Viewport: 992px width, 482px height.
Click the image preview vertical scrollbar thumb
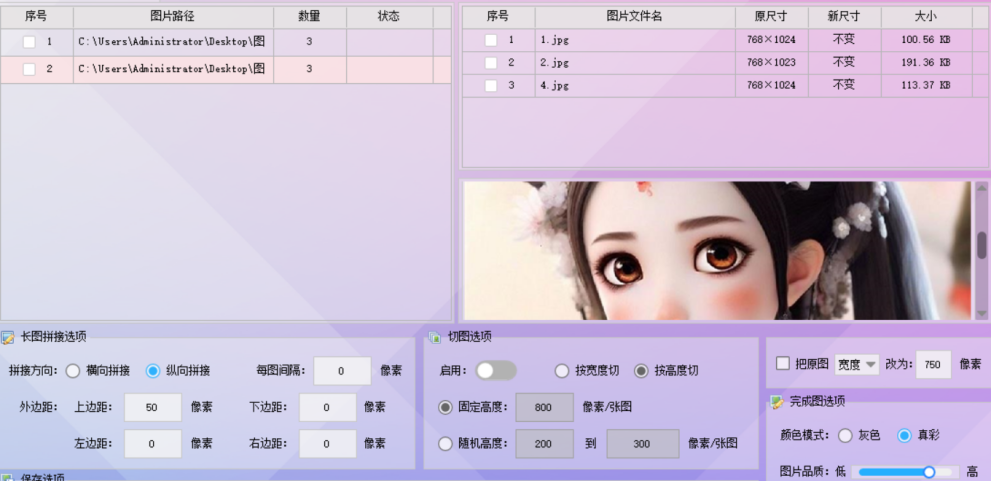click(982, 245)
